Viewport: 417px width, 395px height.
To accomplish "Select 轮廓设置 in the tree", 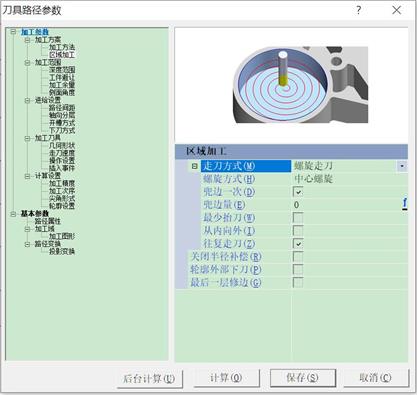I will (62, 206).
